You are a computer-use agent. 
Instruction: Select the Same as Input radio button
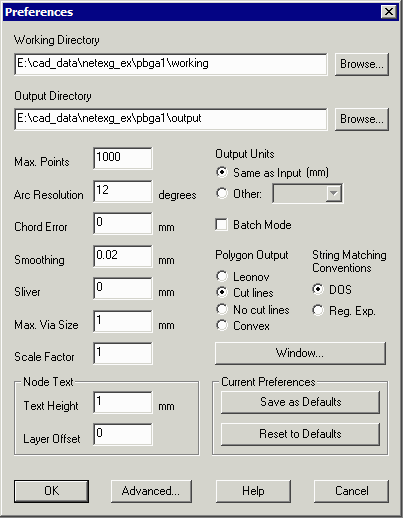coord(222,172)
